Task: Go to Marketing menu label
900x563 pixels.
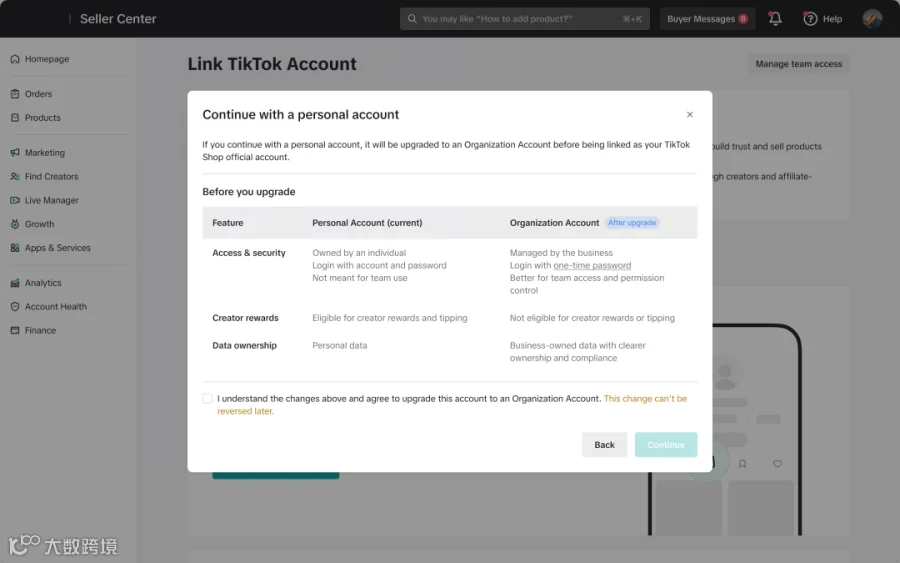Action: 45,153
